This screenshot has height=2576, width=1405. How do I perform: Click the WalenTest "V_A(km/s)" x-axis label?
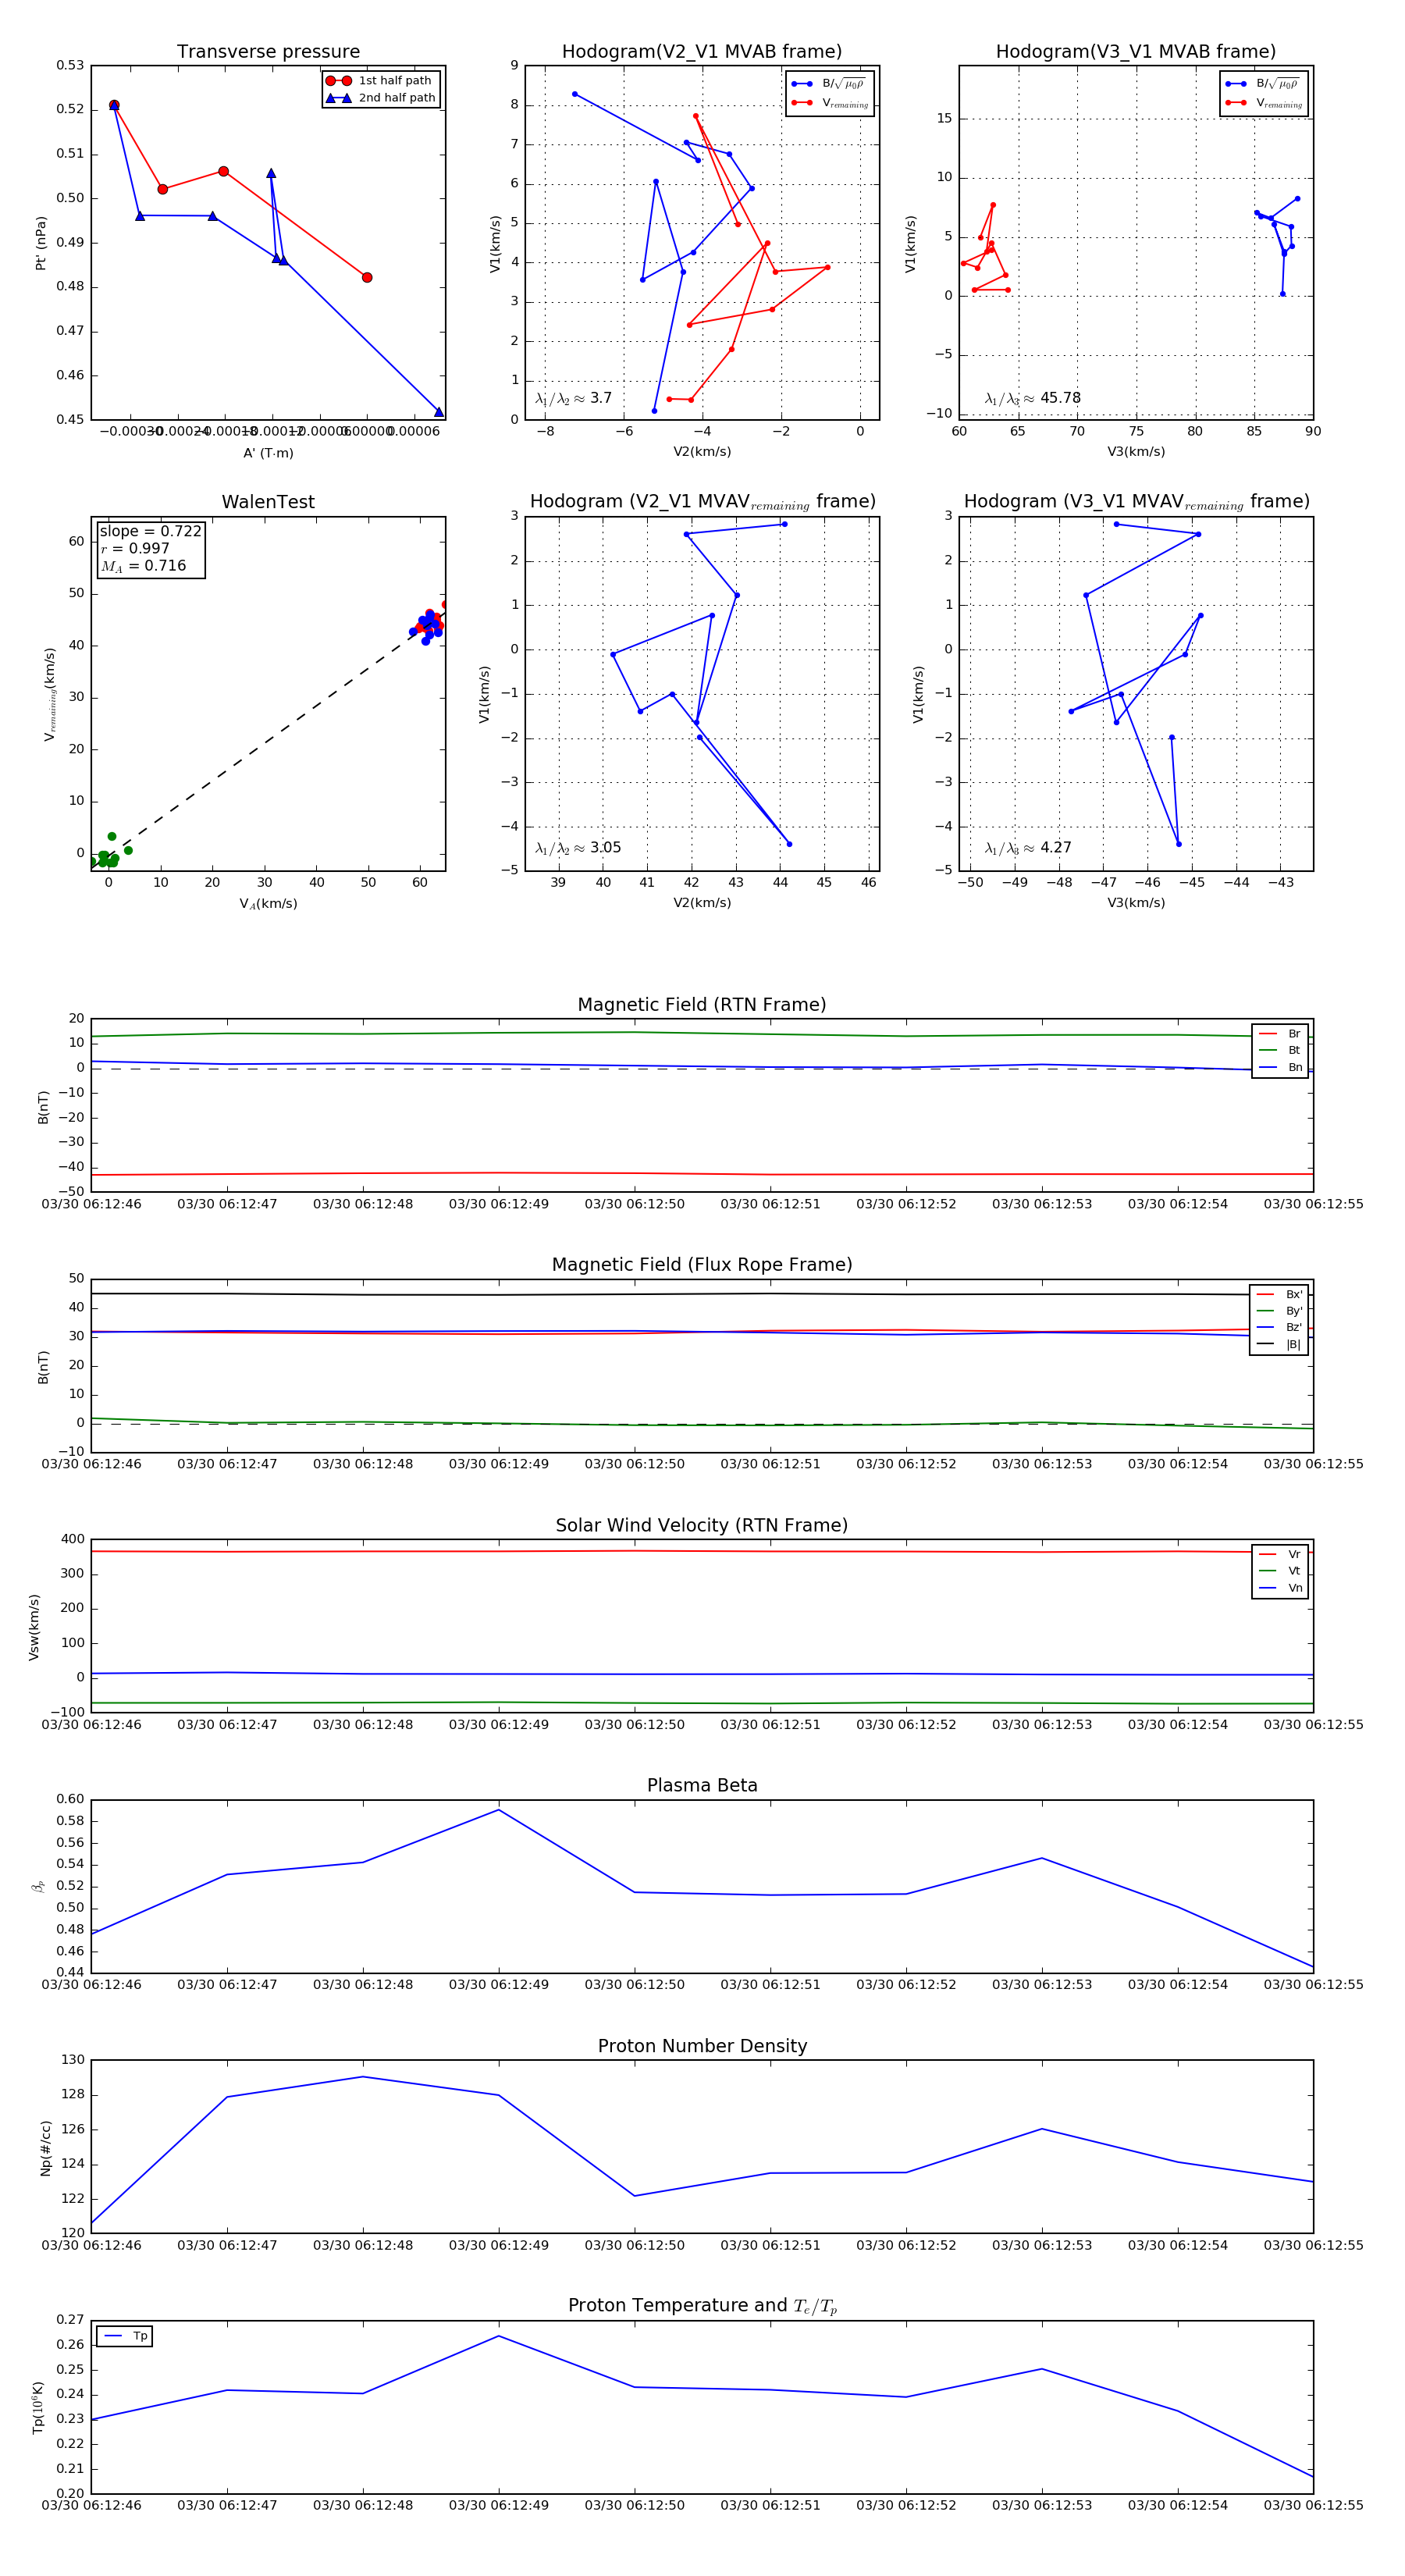click(x=268, y=904)
